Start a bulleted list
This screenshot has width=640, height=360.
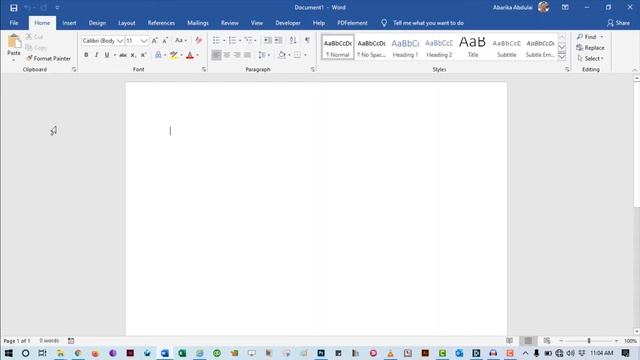216,40
